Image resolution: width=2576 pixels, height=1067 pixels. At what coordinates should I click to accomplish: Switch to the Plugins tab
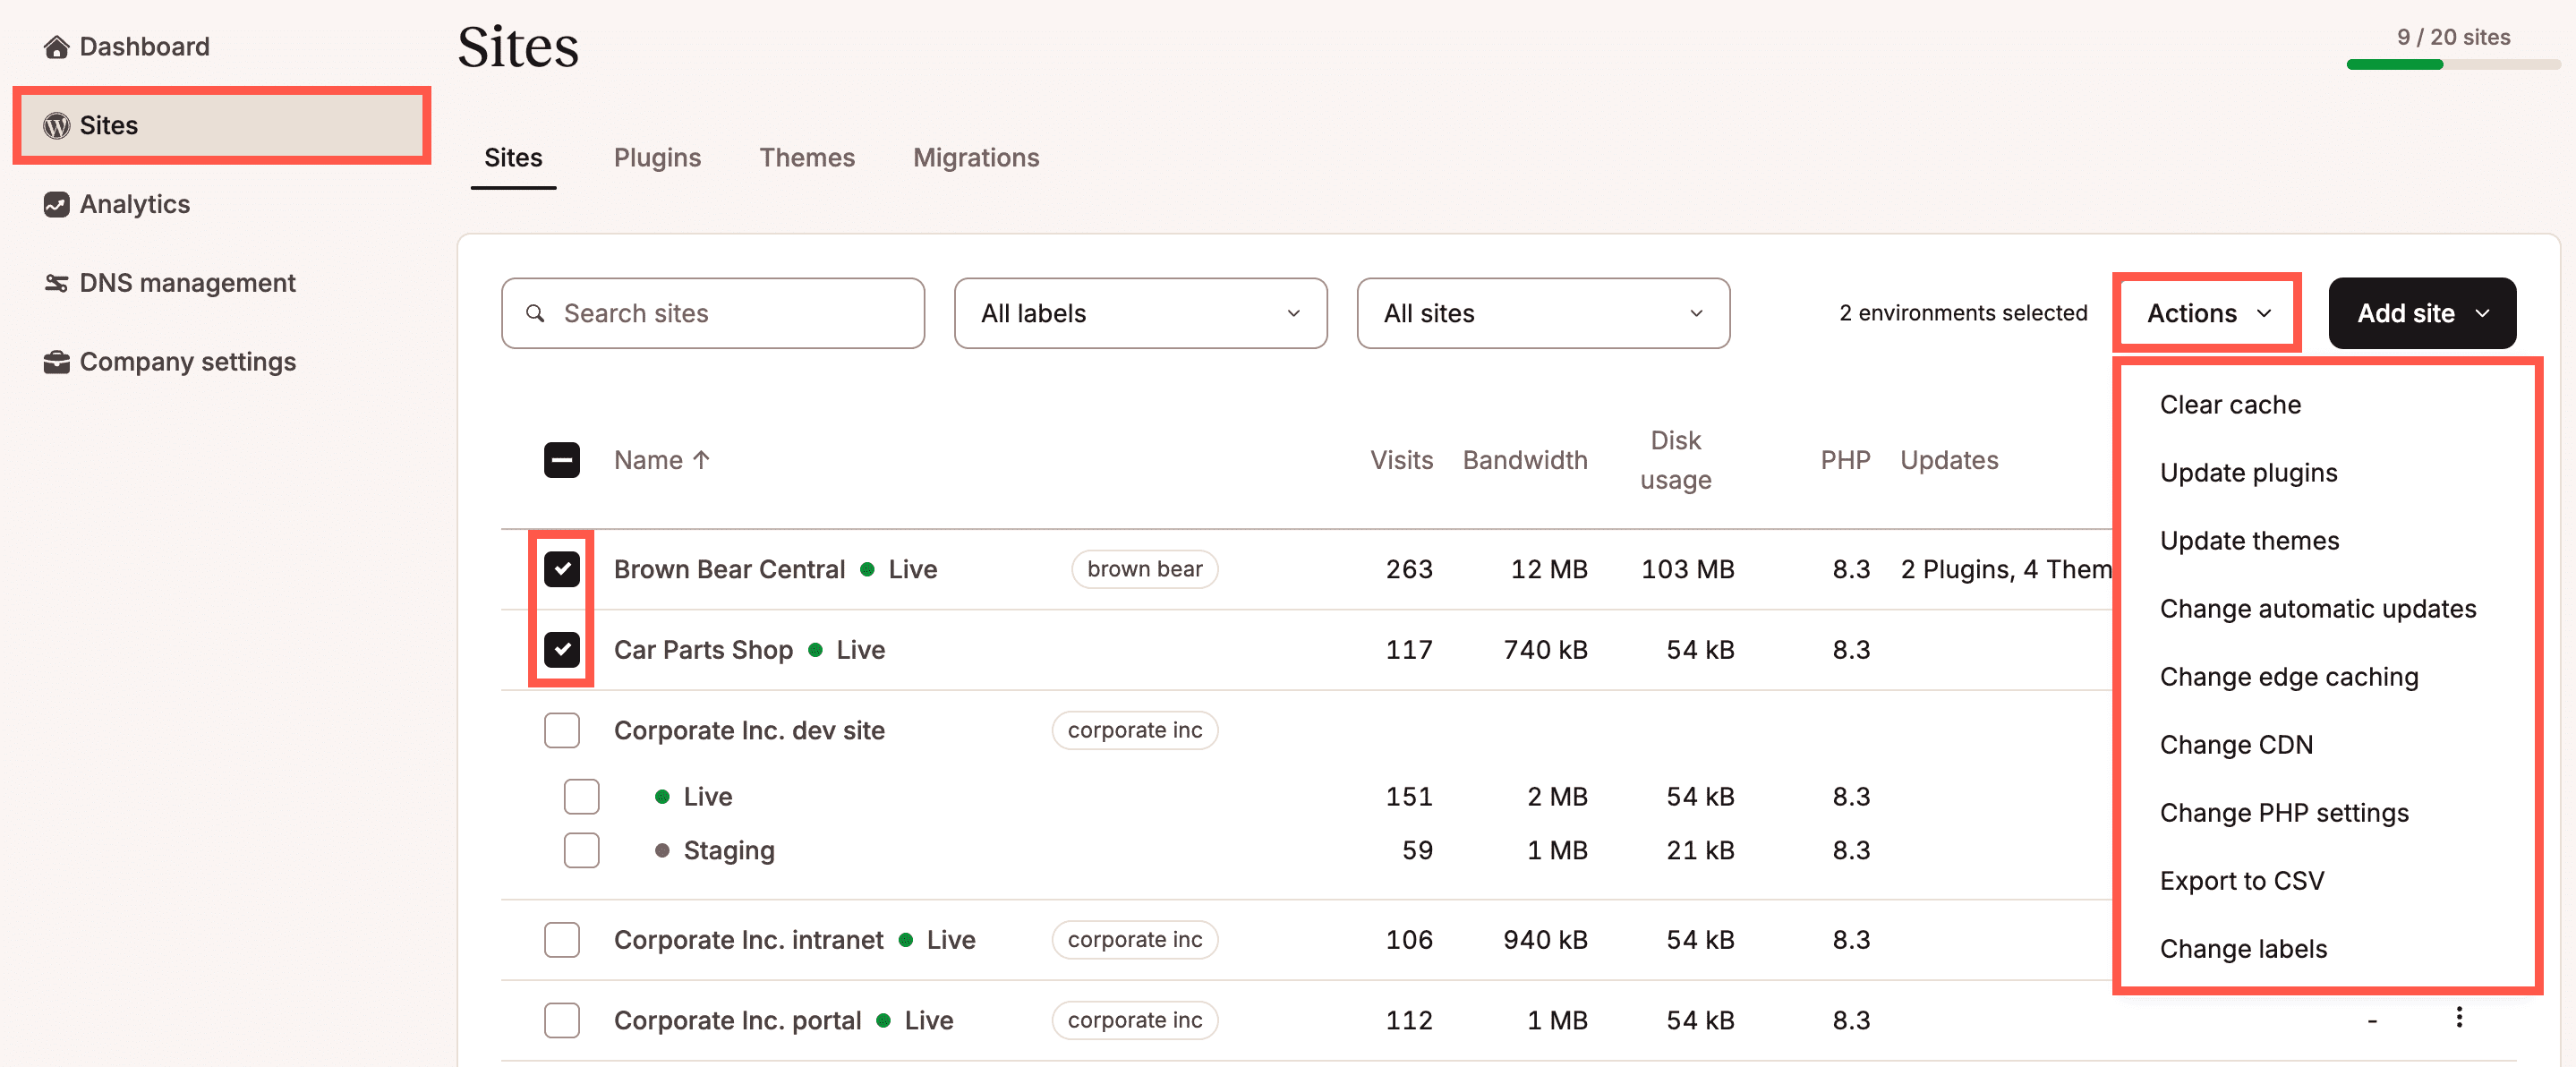coord(657,157)
